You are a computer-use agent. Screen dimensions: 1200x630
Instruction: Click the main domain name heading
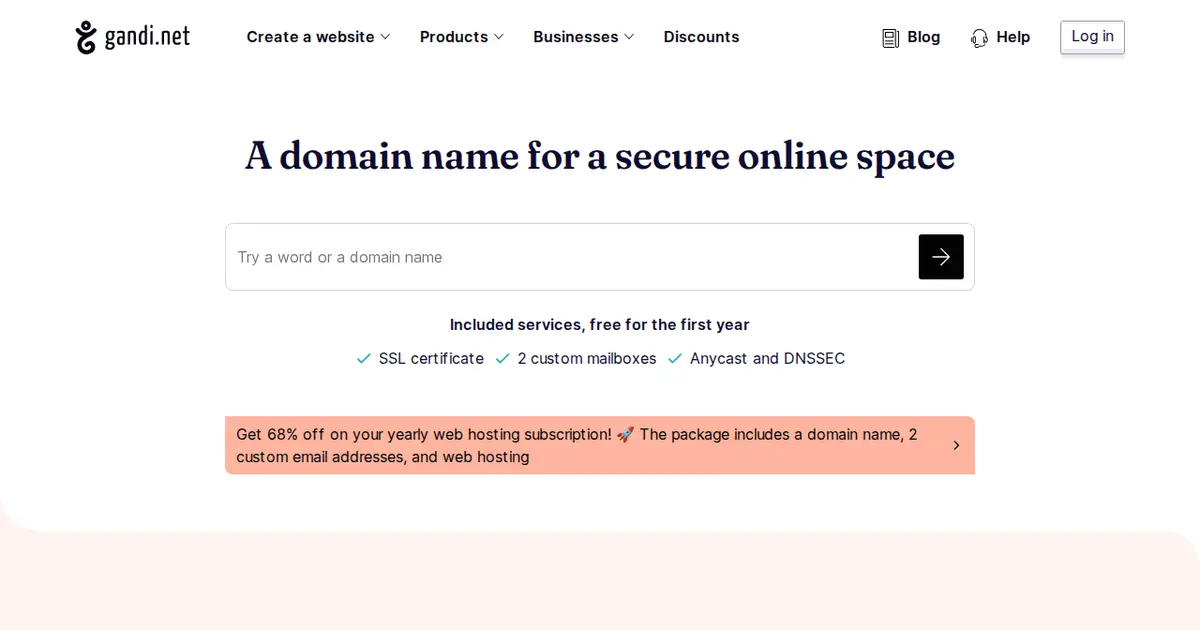600,156
